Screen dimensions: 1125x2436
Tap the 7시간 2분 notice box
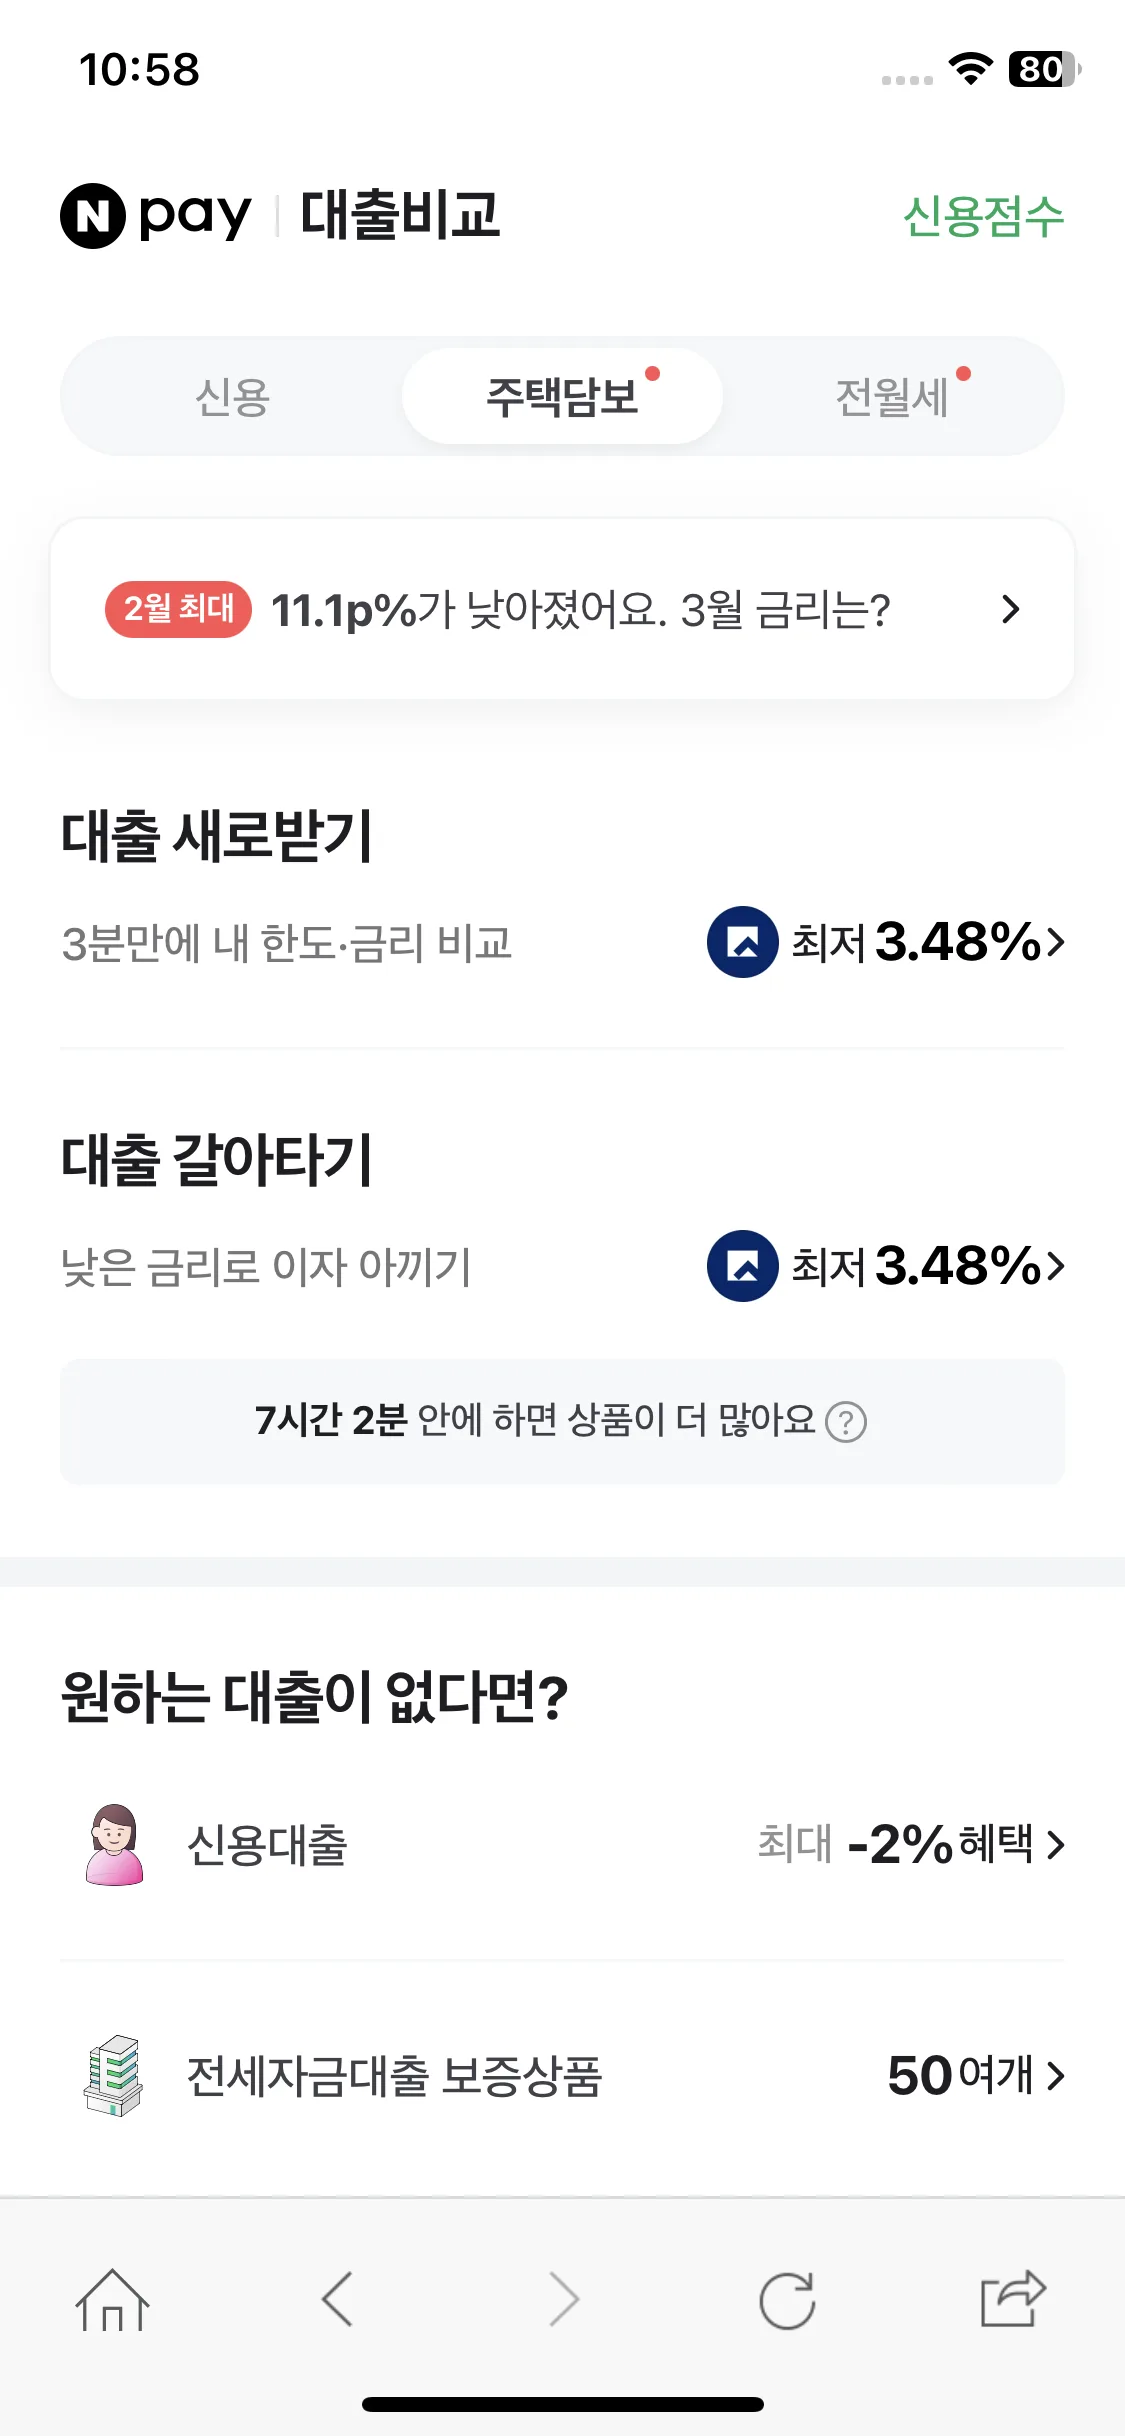coord(562,1421)
